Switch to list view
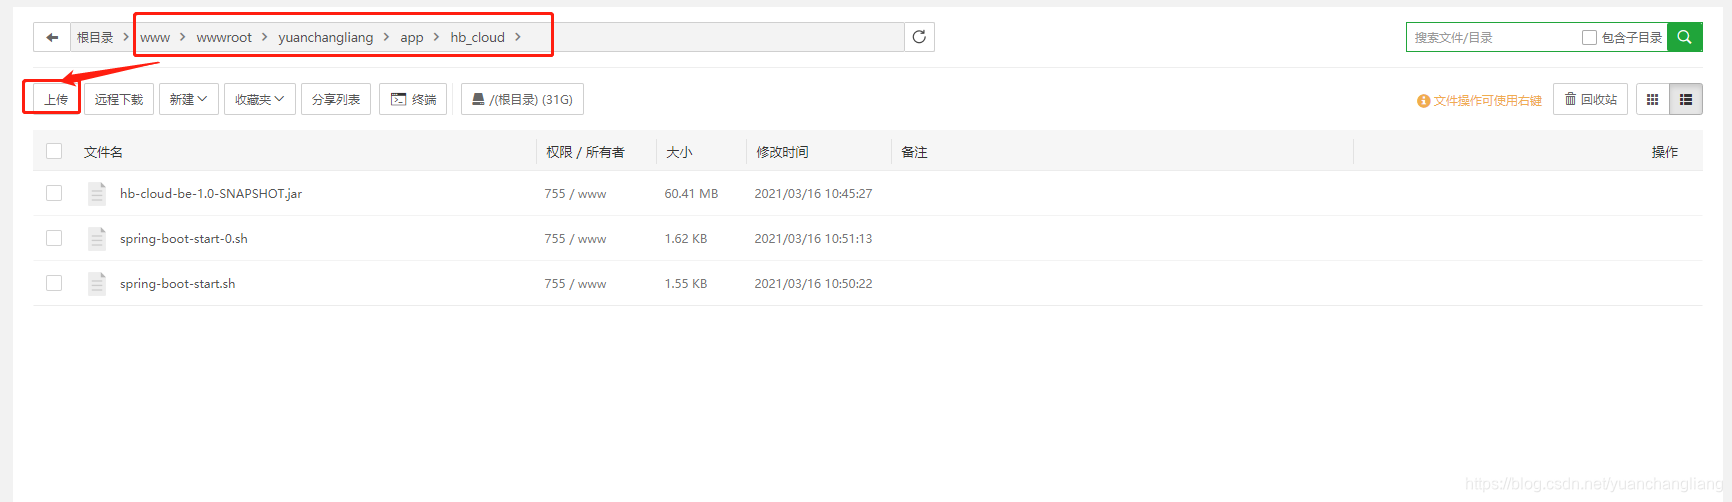 (1686, 99)
